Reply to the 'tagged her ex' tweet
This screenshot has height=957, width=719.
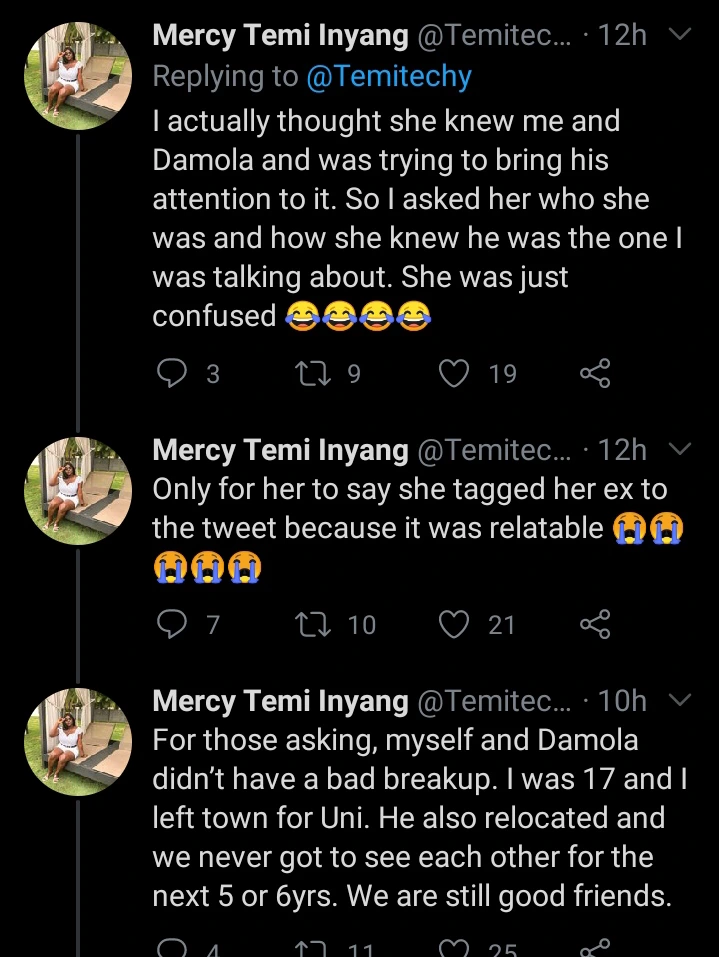coord(173,625)
